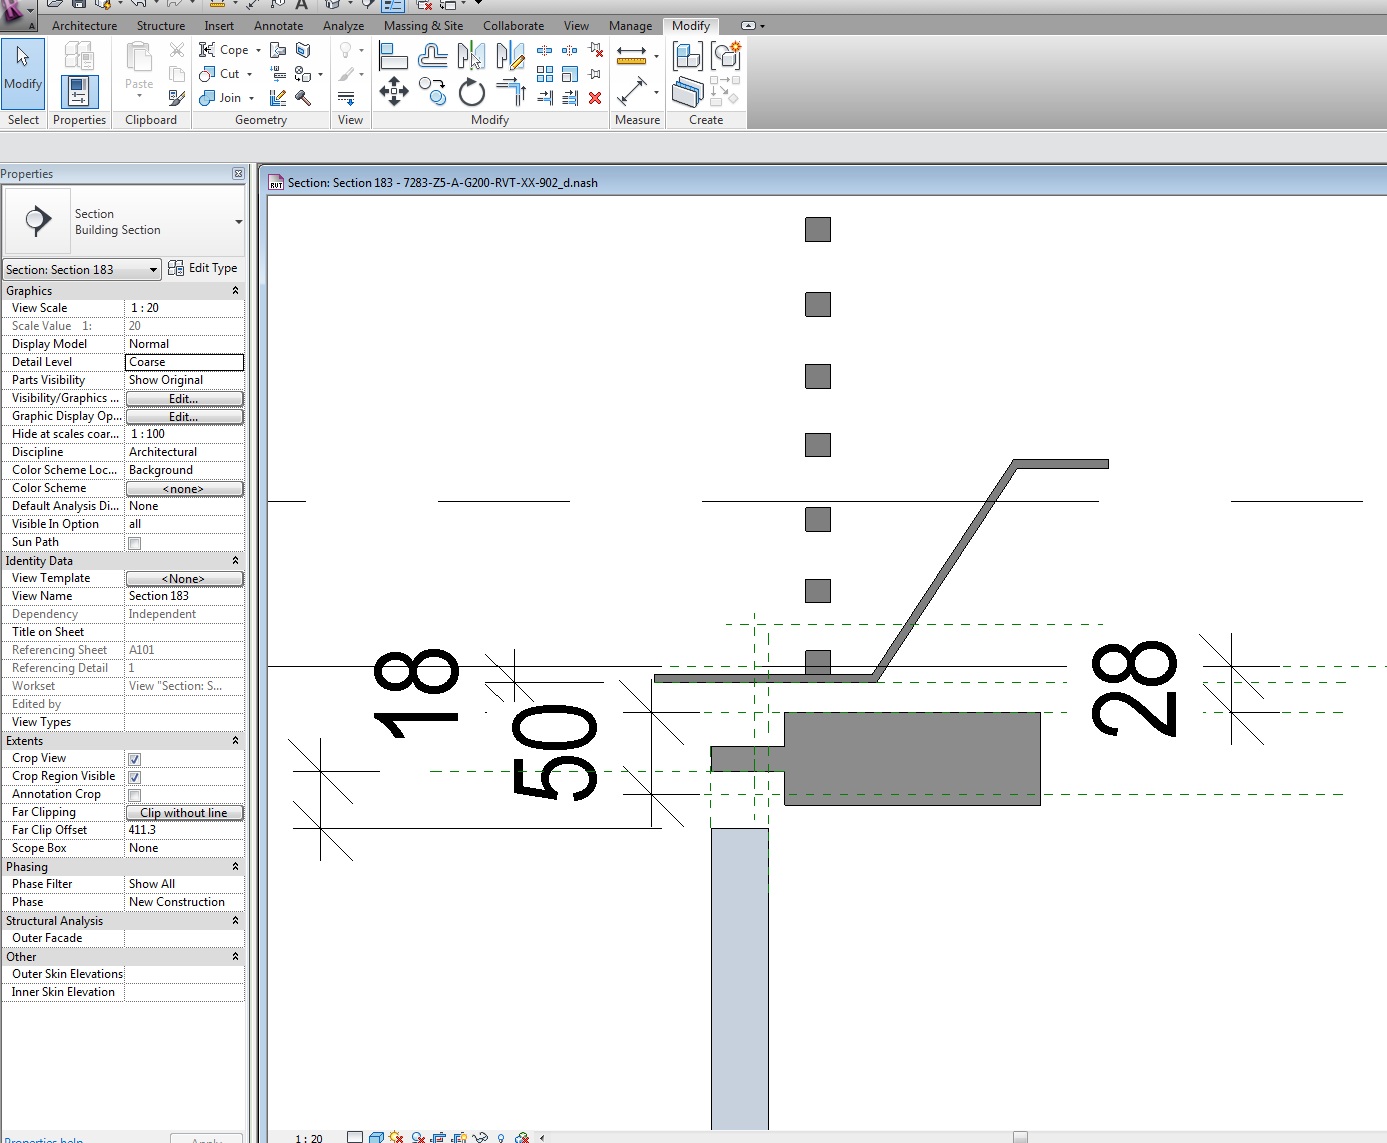Select the Move tool in Modify panel
The image size is (1387, 1143).
pyautogui.click(x=393, y=92)
